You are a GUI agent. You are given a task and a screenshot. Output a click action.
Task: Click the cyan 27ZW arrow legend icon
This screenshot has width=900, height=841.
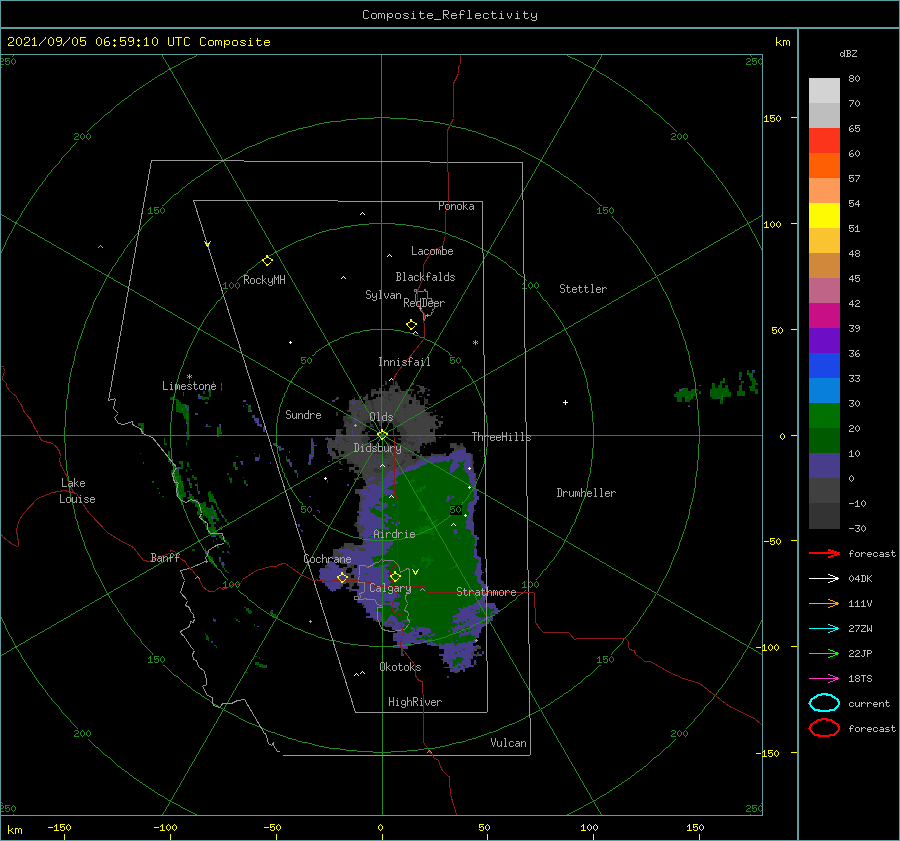pyautogui.click(x=824, y=629)
